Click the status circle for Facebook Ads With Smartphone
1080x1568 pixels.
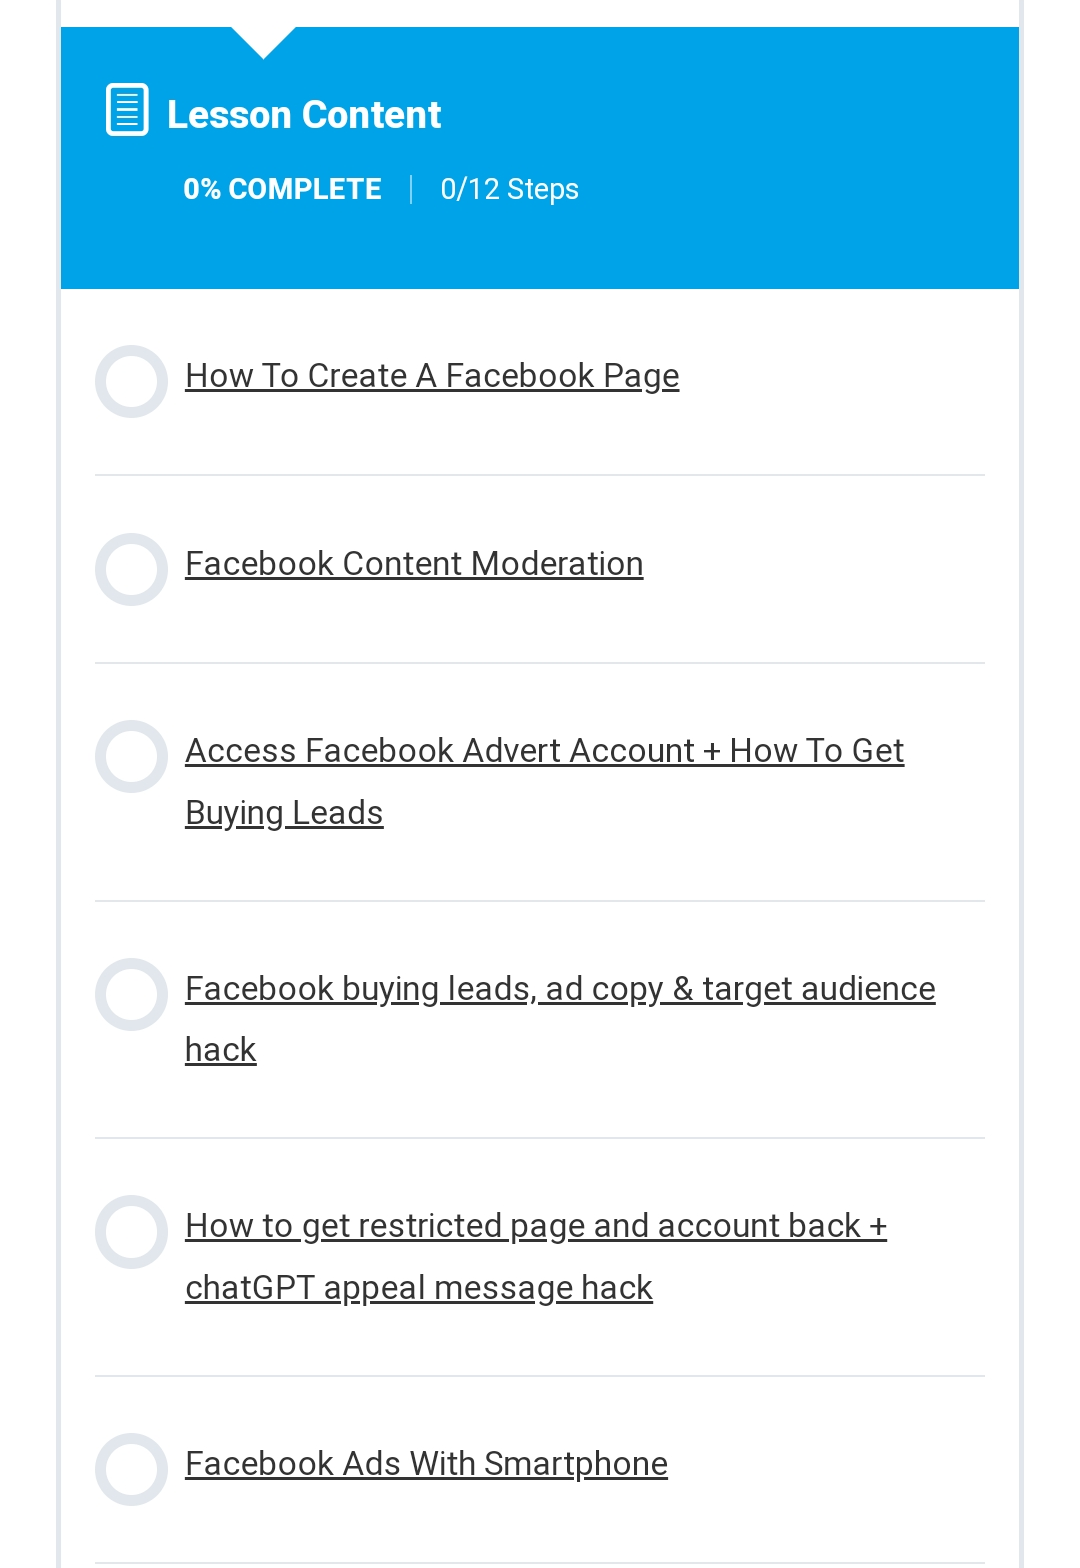(131, 1469)
